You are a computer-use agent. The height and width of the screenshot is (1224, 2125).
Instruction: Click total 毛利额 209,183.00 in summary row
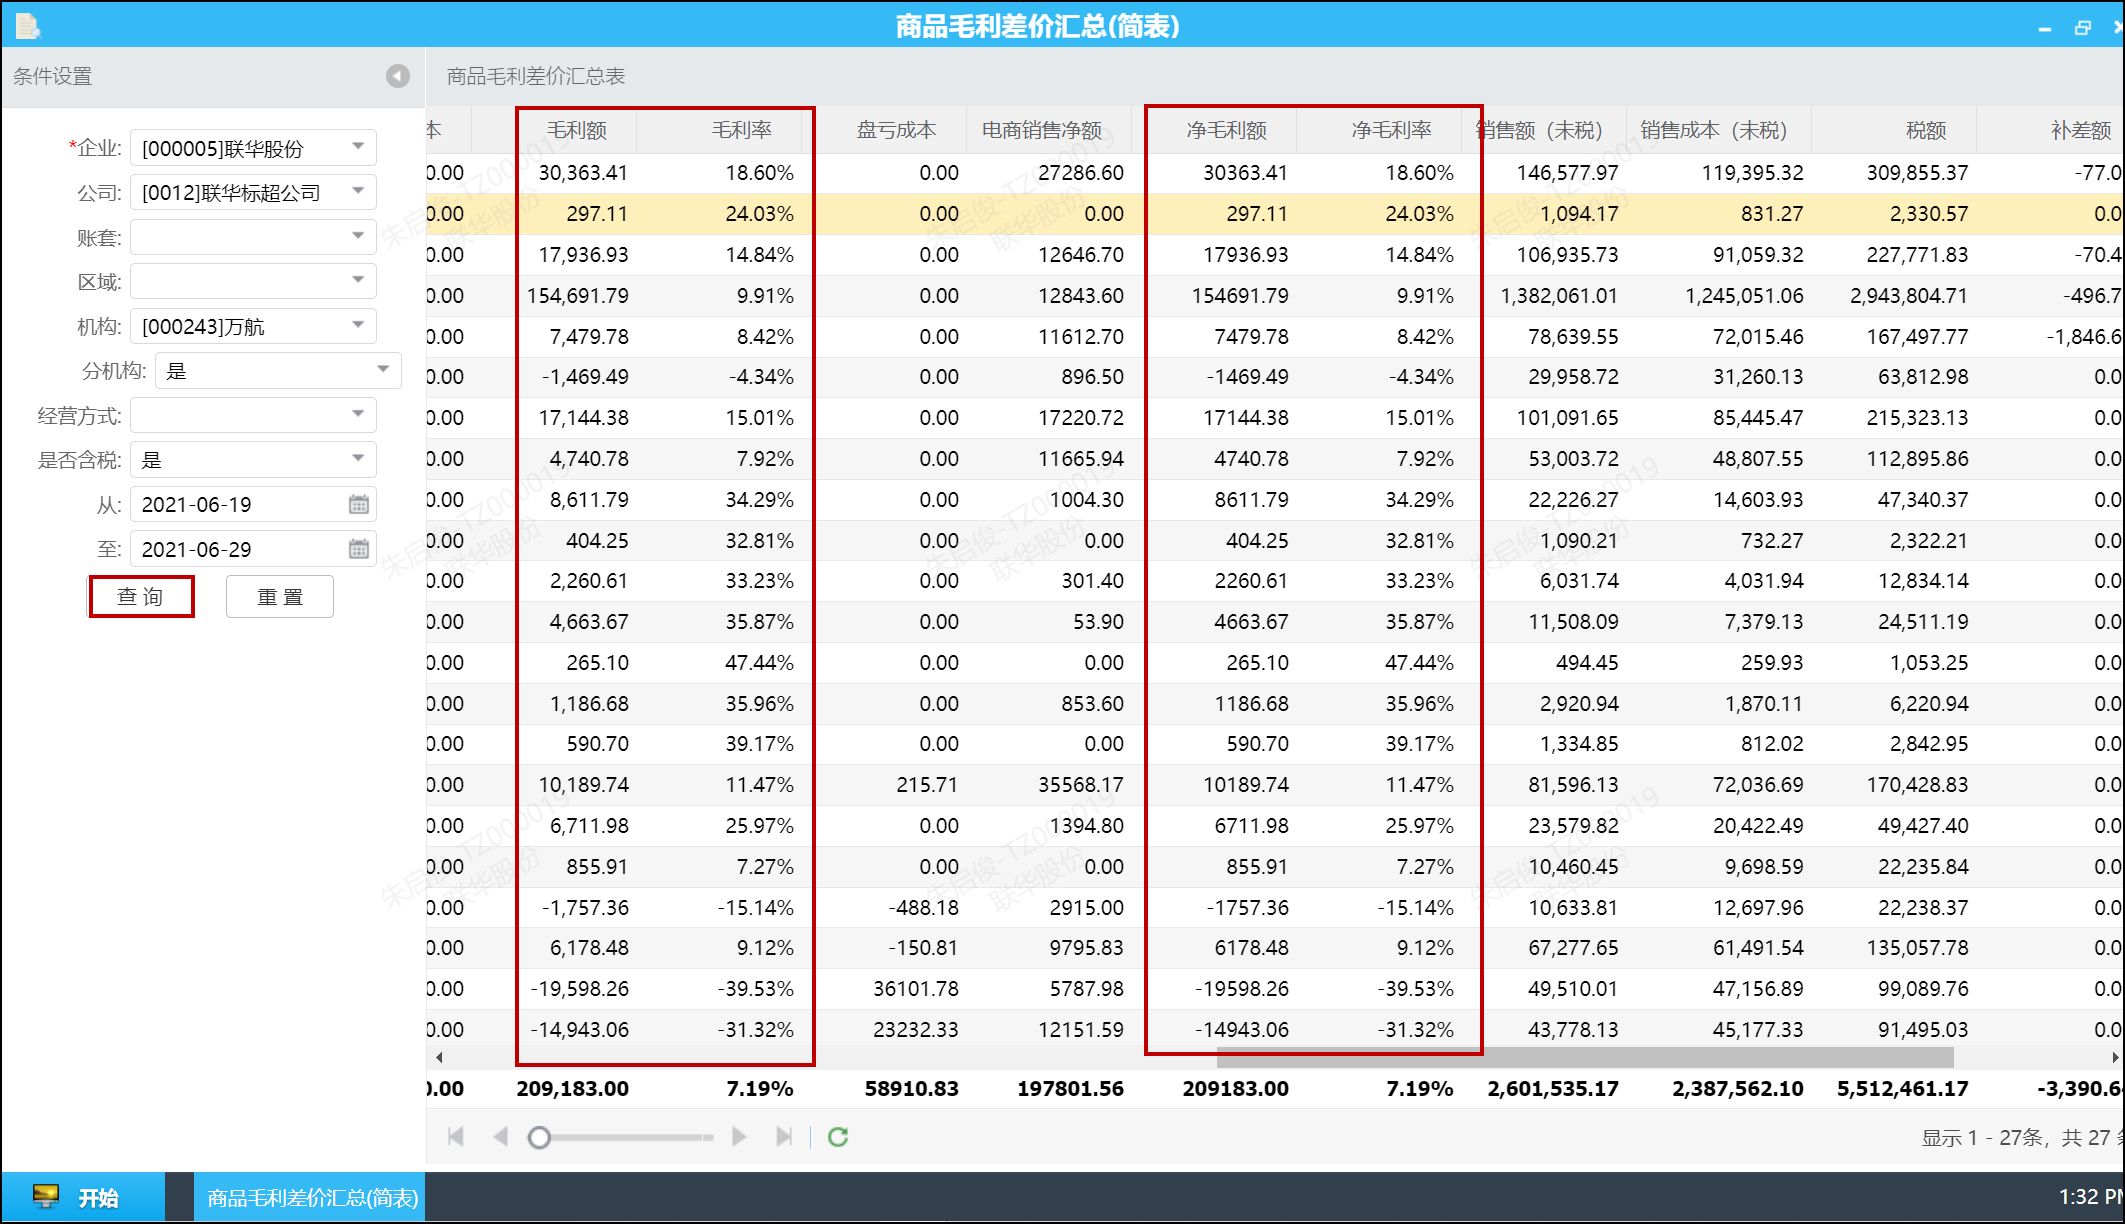pos(573,1089)
